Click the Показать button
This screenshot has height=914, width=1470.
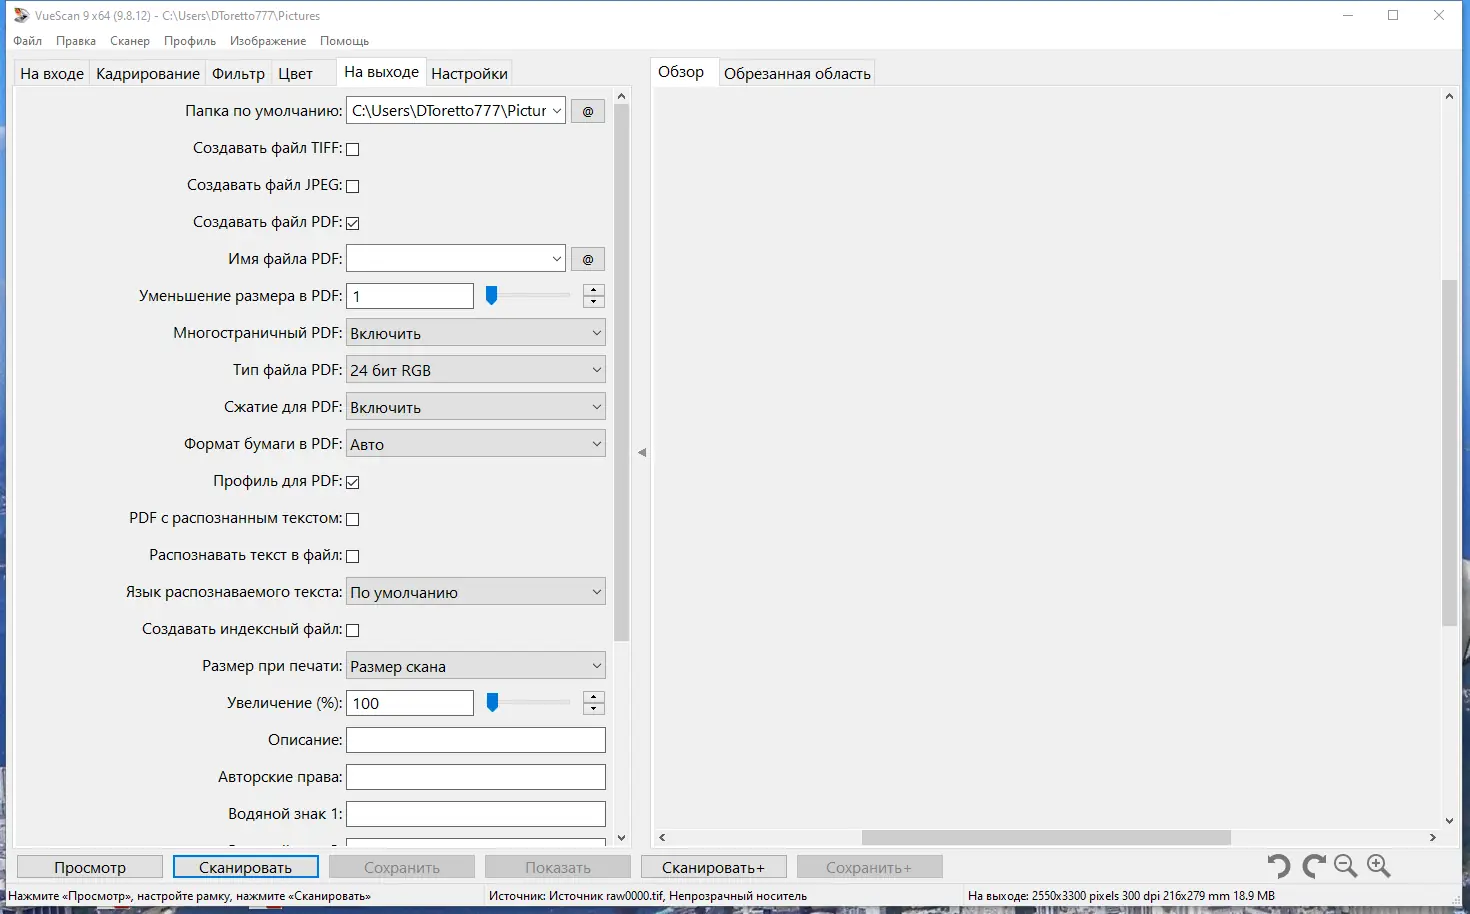pos(558,867)
